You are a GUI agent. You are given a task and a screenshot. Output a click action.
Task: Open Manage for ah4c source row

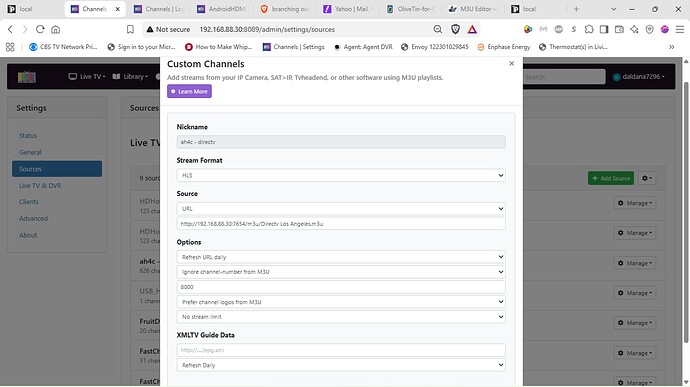635,263
